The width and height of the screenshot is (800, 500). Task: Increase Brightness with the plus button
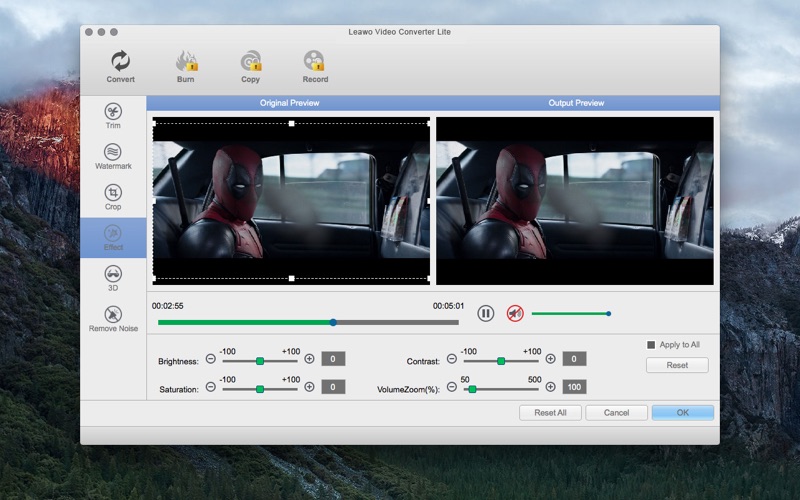click(309, 359)
